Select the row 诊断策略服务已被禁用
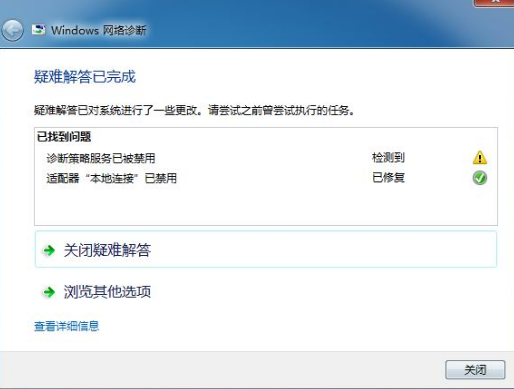 point(266,158)
